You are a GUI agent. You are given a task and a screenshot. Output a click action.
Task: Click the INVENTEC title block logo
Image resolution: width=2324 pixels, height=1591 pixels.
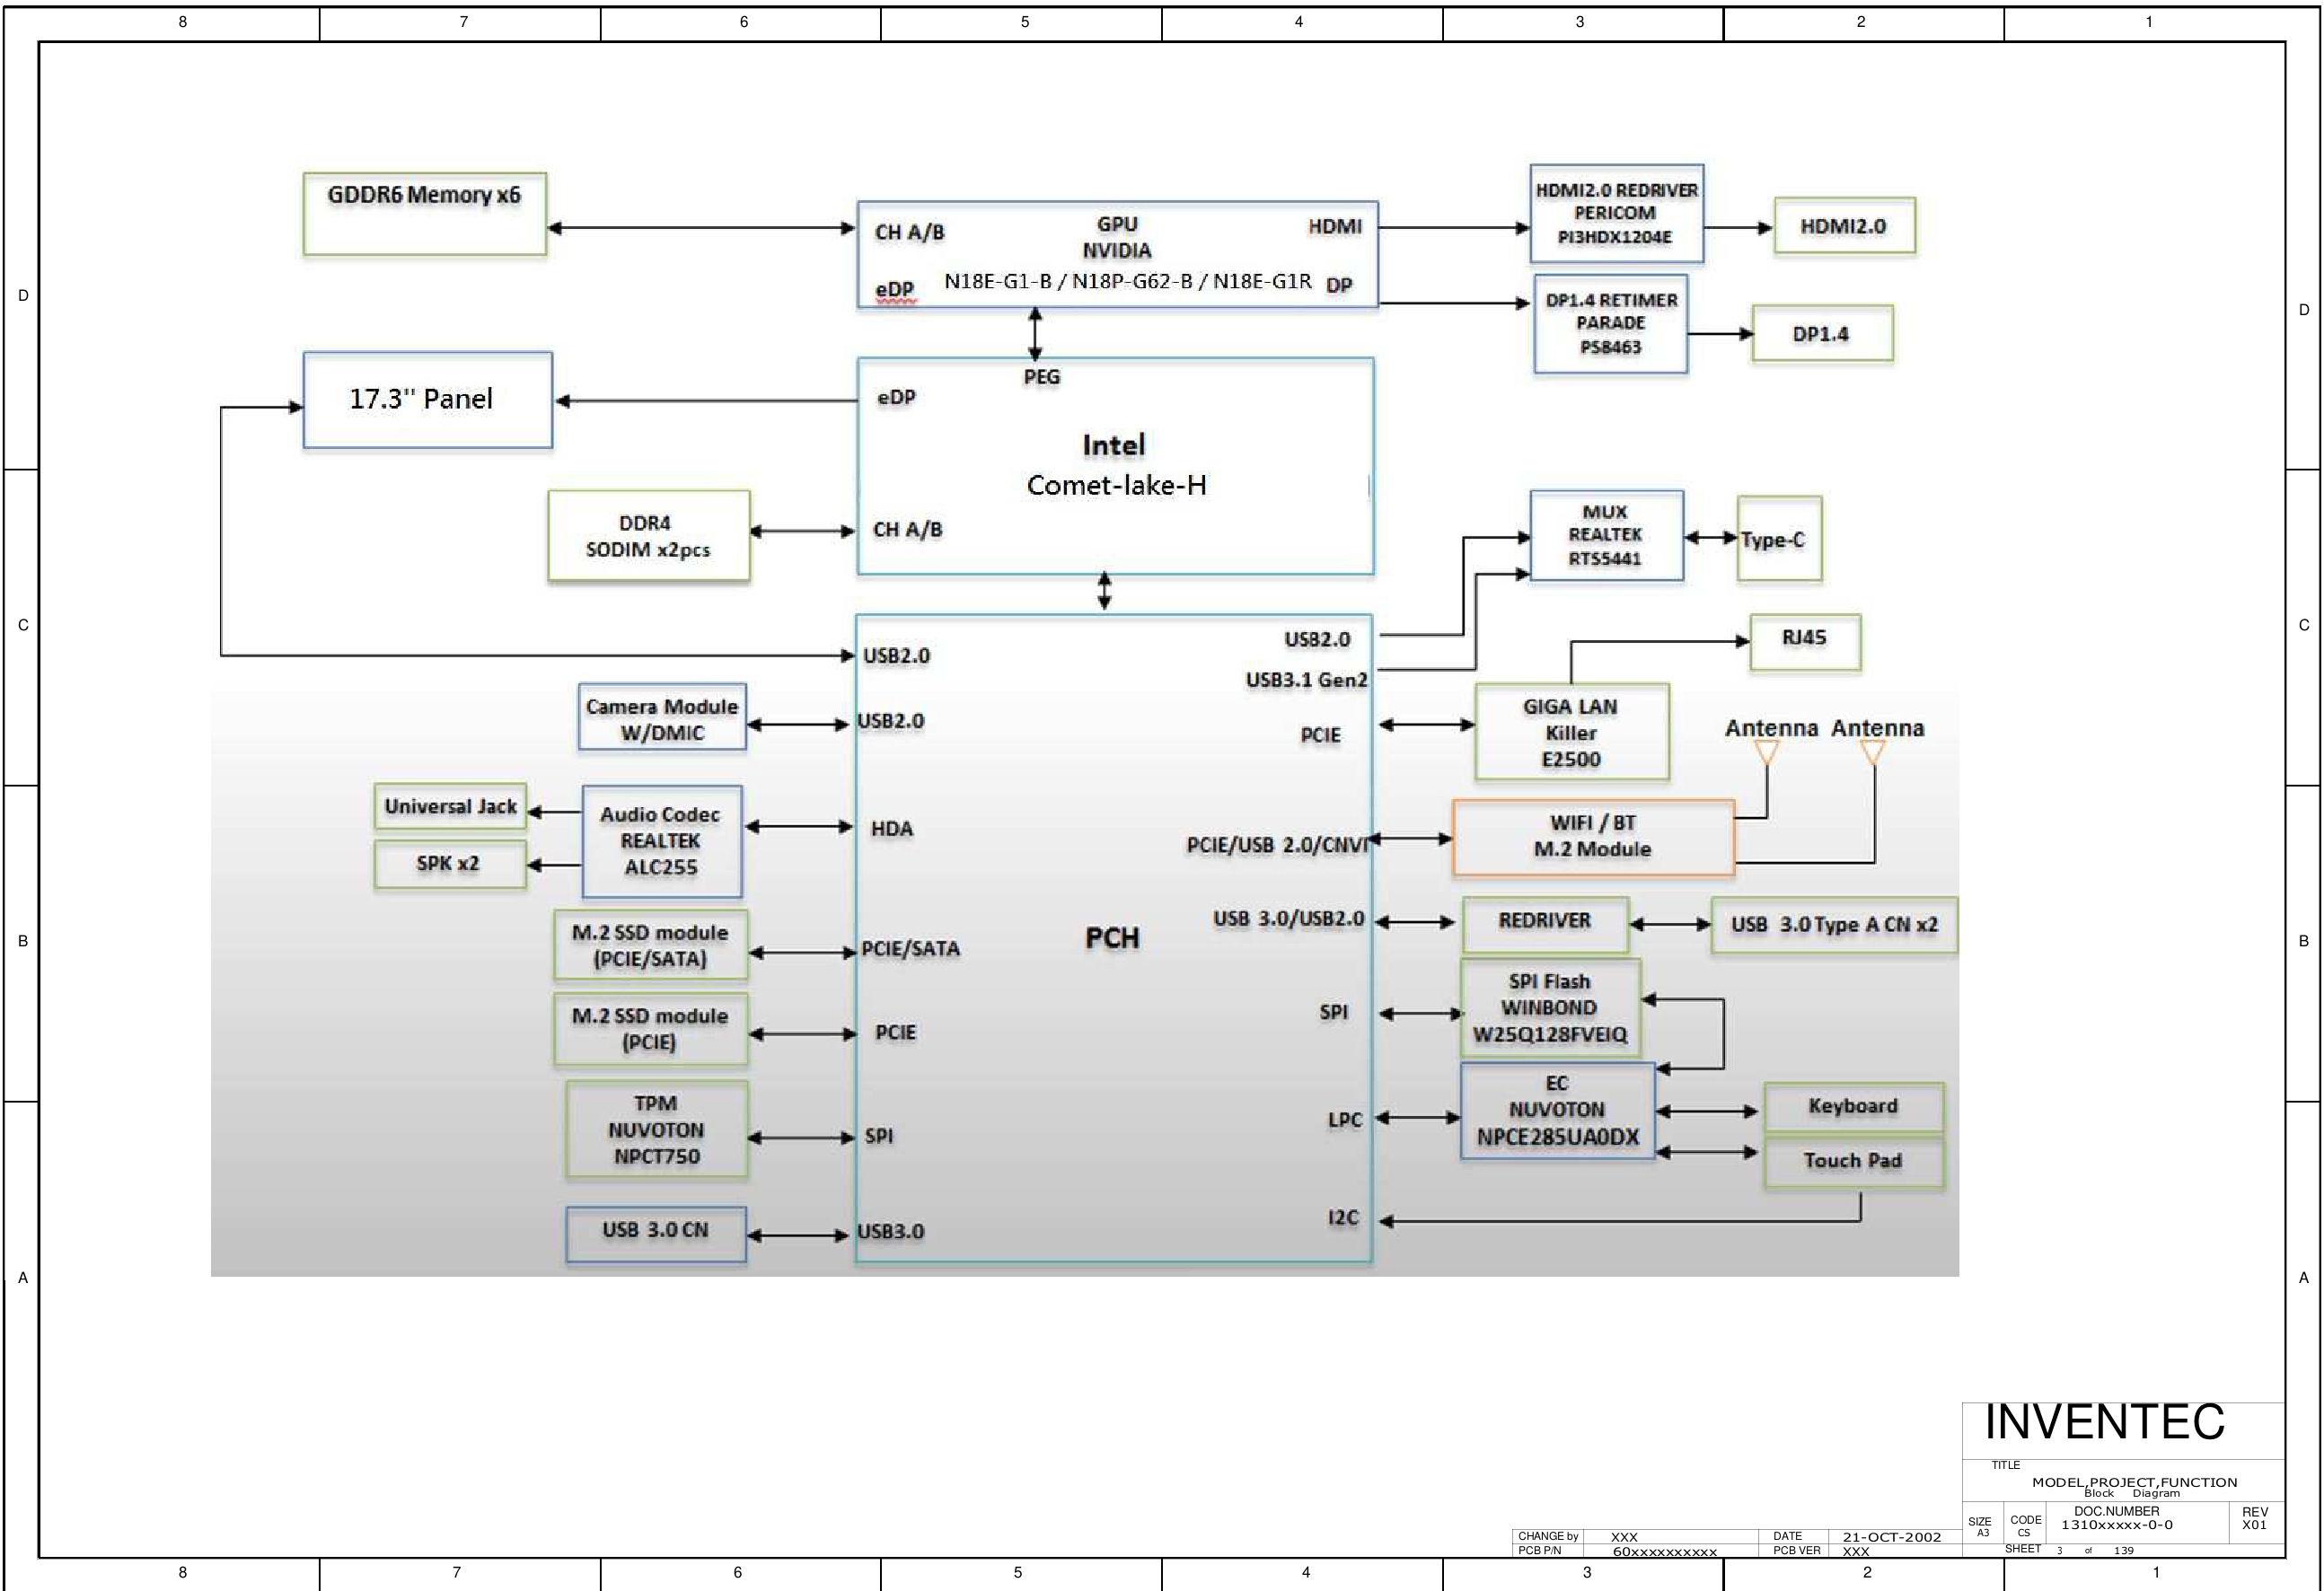[x=2104, y=1423]
